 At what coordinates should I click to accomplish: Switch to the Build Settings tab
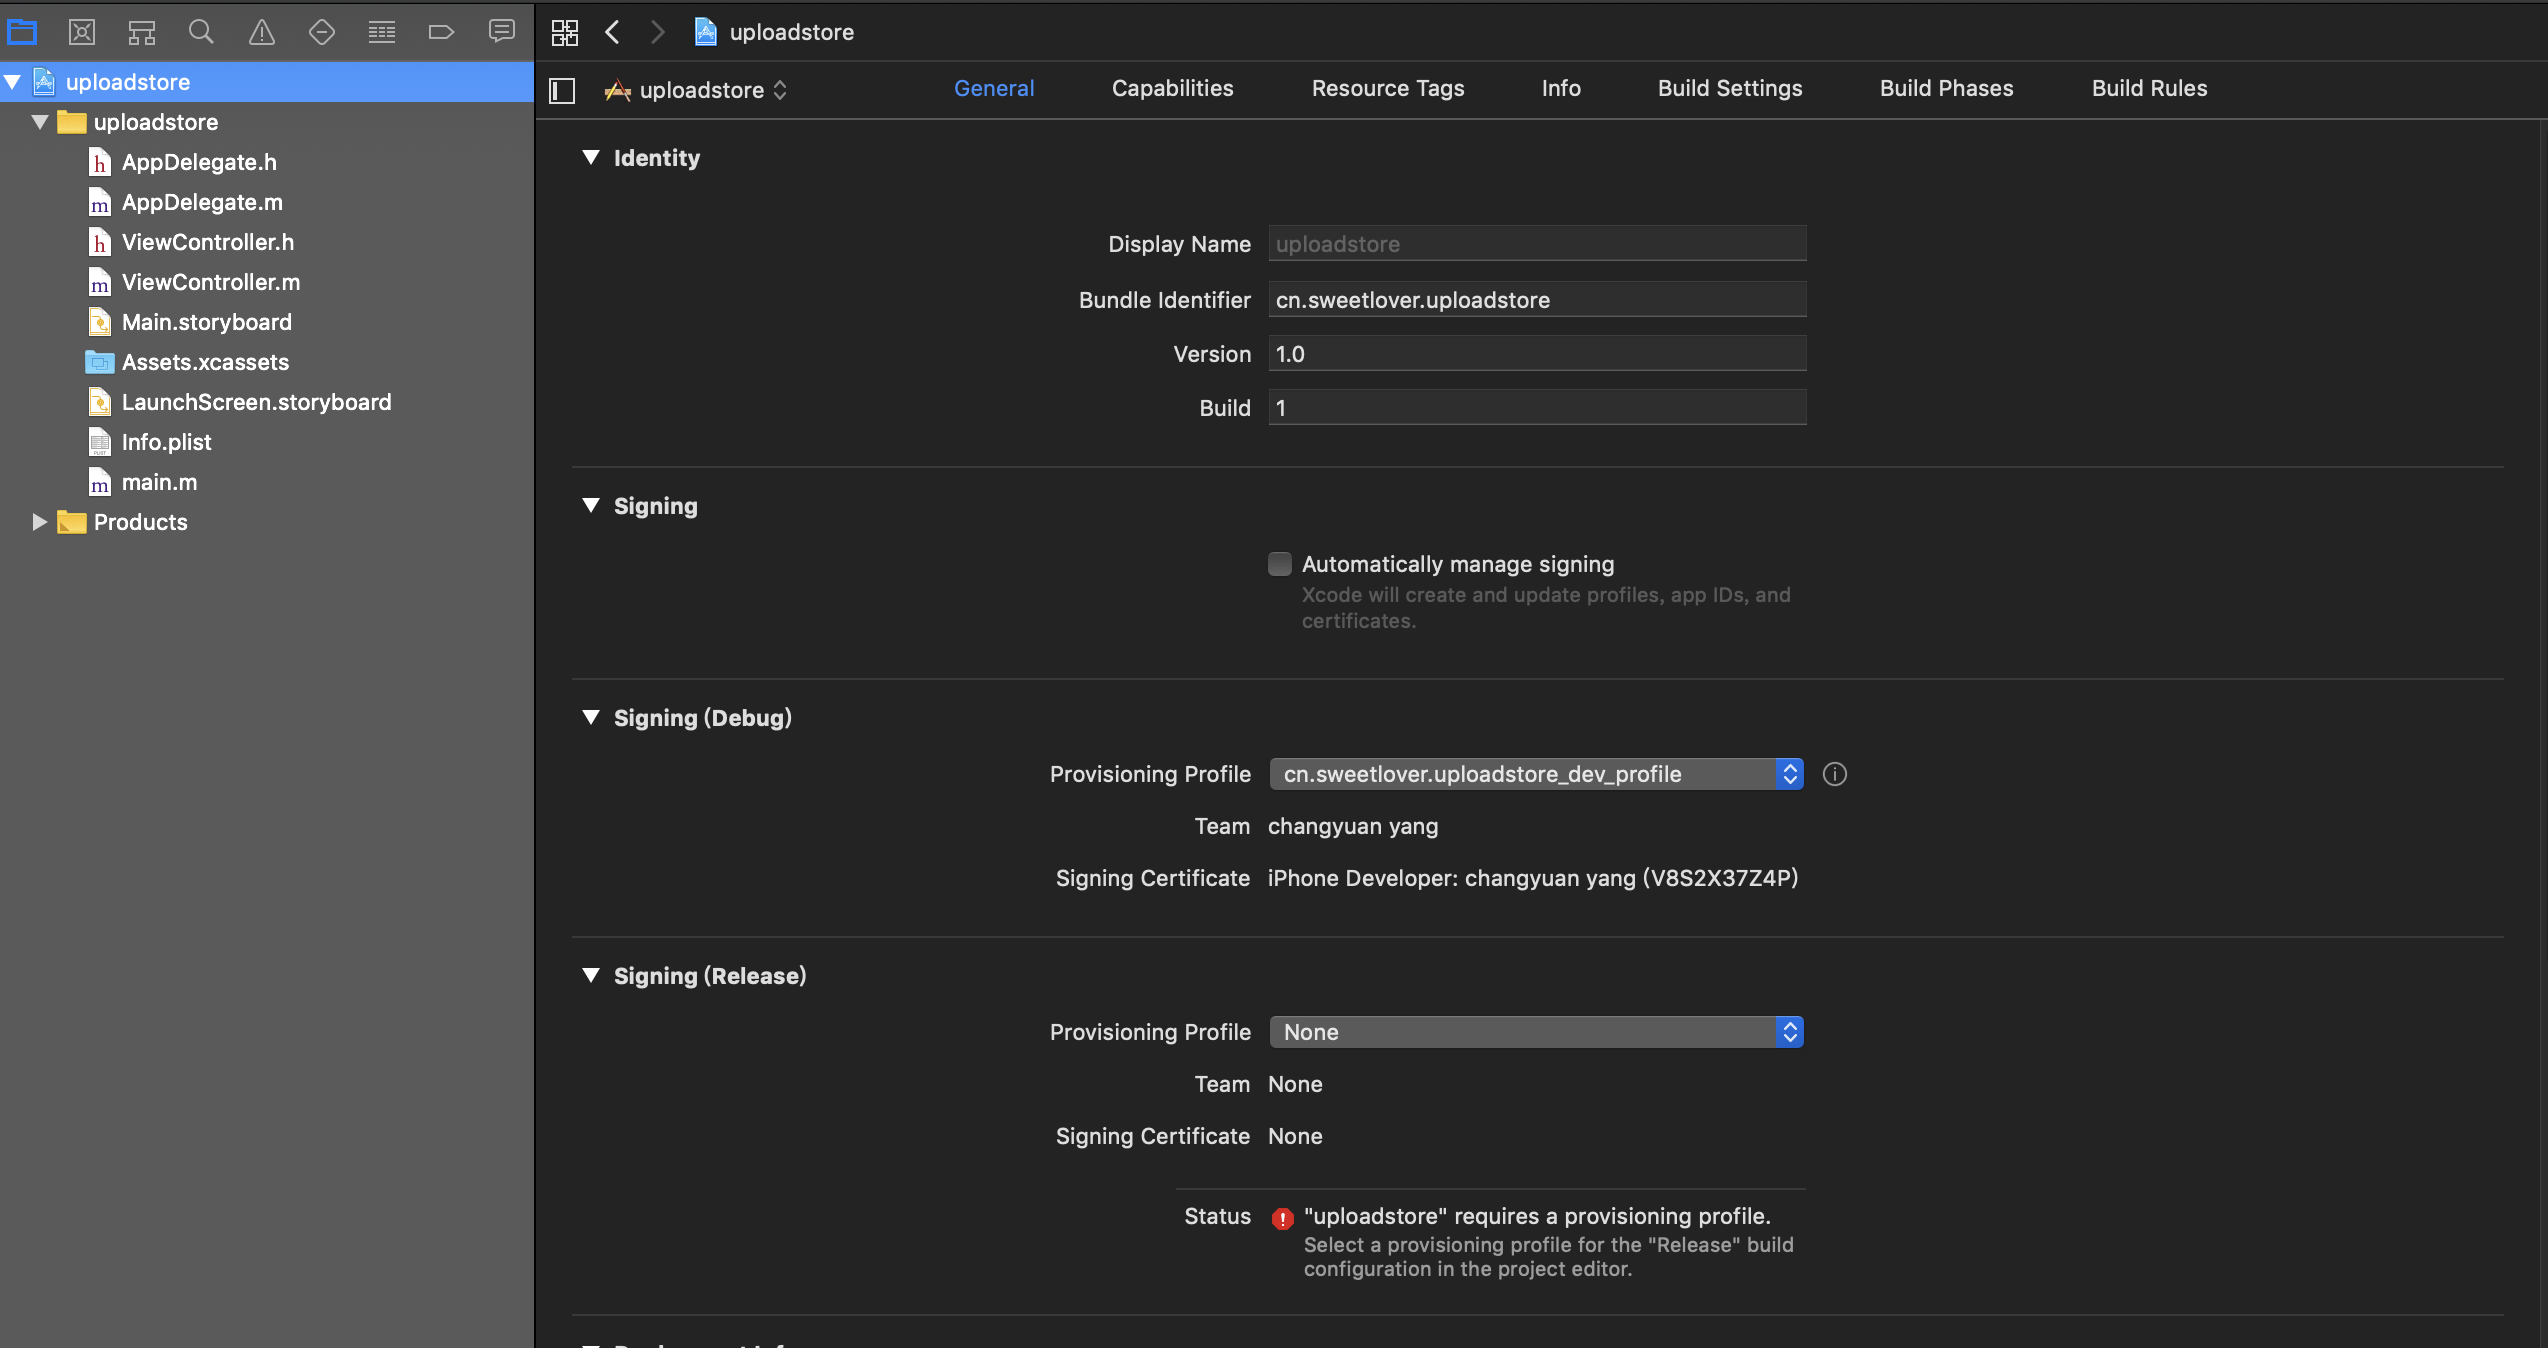click(x=1730, y=88)
